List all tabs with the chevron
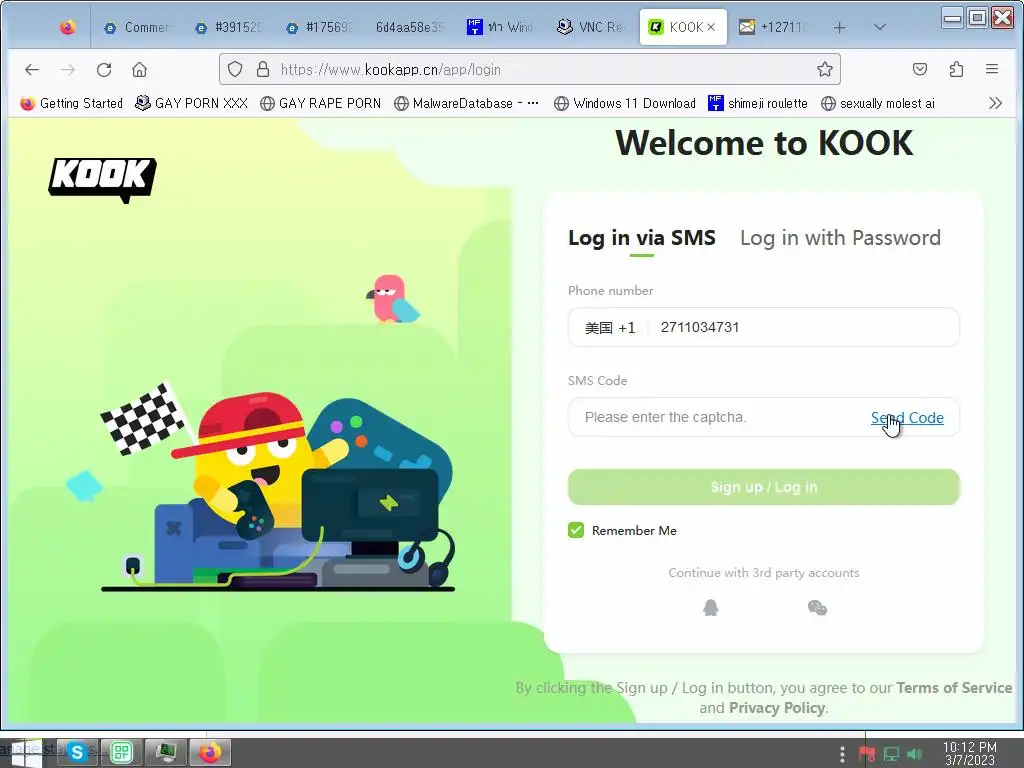 tap(880, 27)
